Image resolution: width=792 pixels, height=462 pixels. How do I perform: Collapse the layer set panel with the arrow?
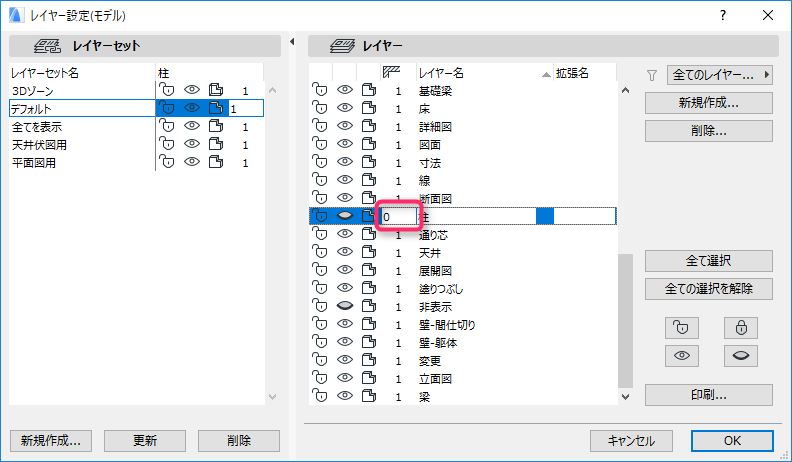[292, 41]
